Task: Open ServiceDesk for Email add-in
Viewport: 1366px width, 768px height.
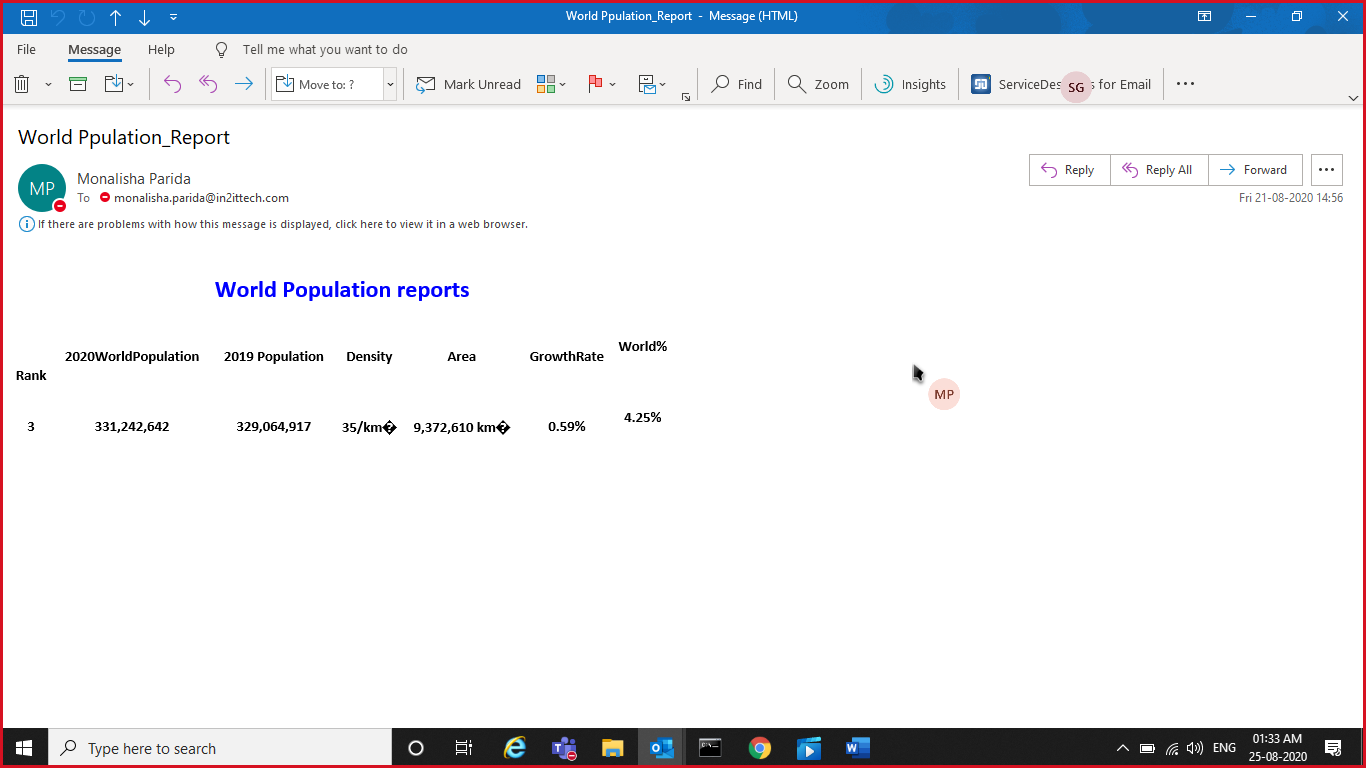Action: tap(1061, 84)
